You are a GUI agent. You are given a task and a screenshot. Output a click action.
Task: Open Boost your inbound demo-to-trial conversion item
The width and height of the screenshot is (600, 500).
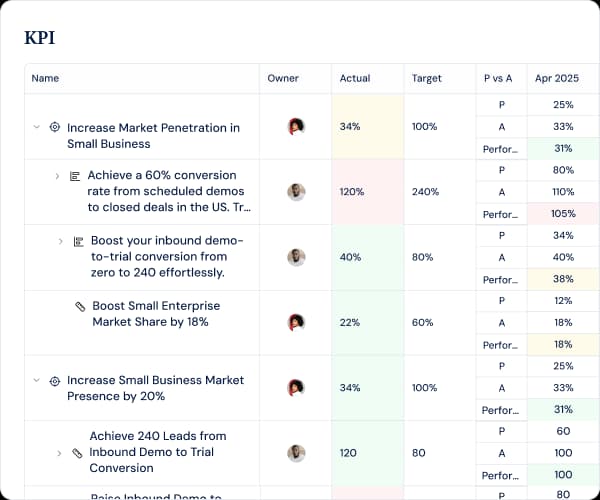click(167, 257)
